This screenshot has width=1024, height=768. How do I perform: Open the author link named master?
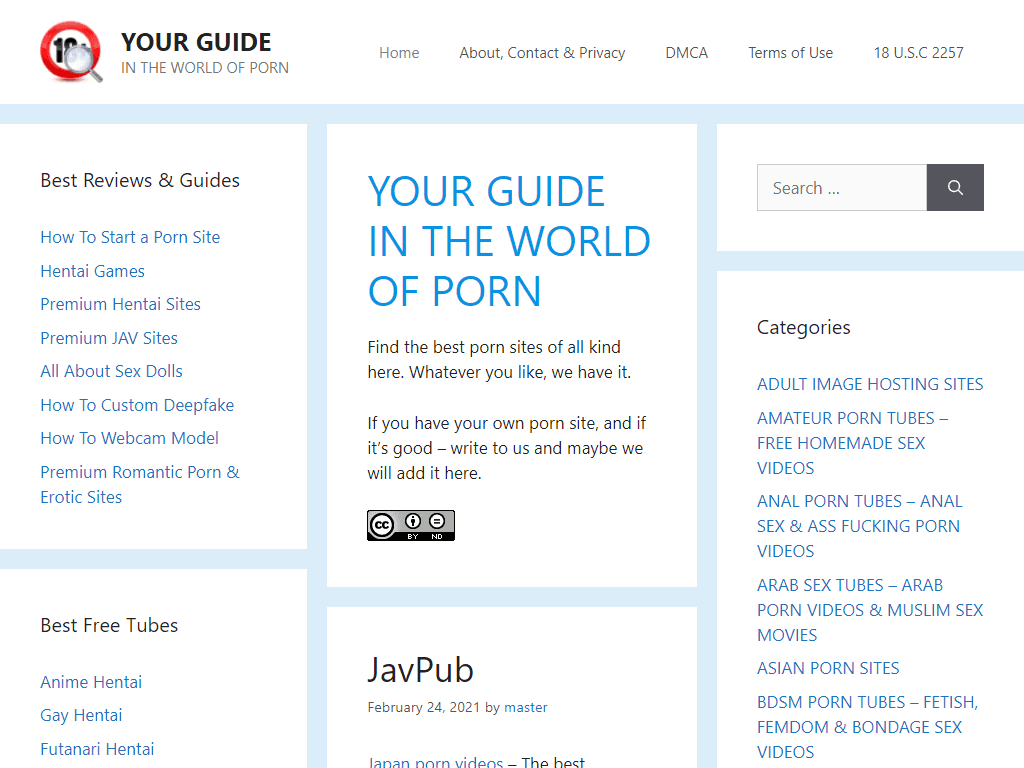pyautogui.click(x=526, y=707)
